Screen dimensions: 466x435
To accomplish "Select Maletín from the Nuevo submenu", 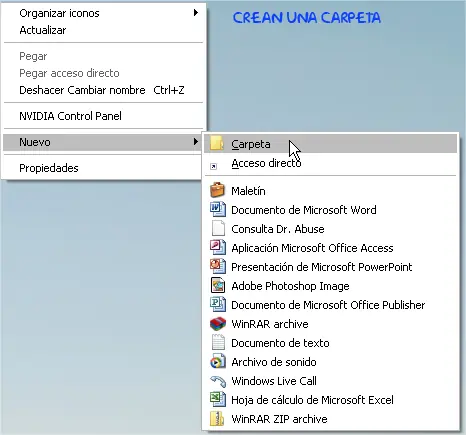I will (330, 191).
